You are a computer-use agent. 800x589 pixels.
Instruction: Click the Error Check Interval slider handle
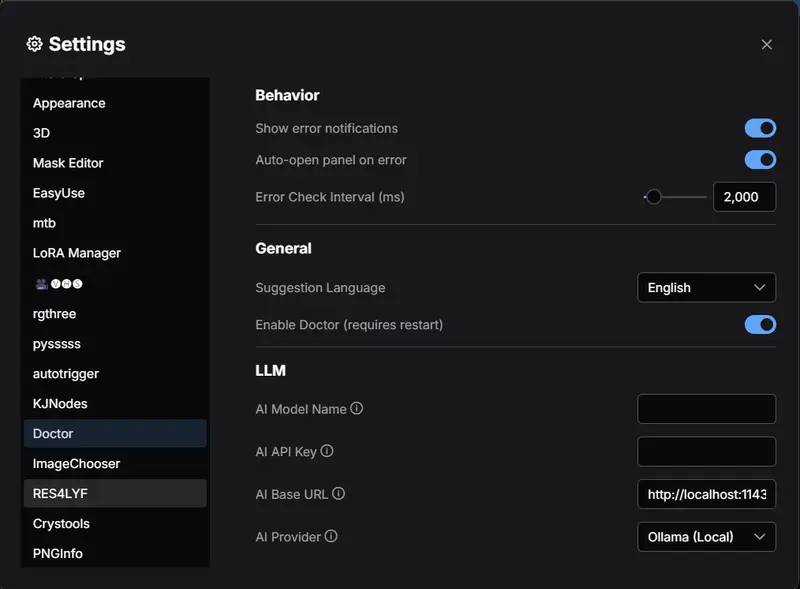(653, 197)
